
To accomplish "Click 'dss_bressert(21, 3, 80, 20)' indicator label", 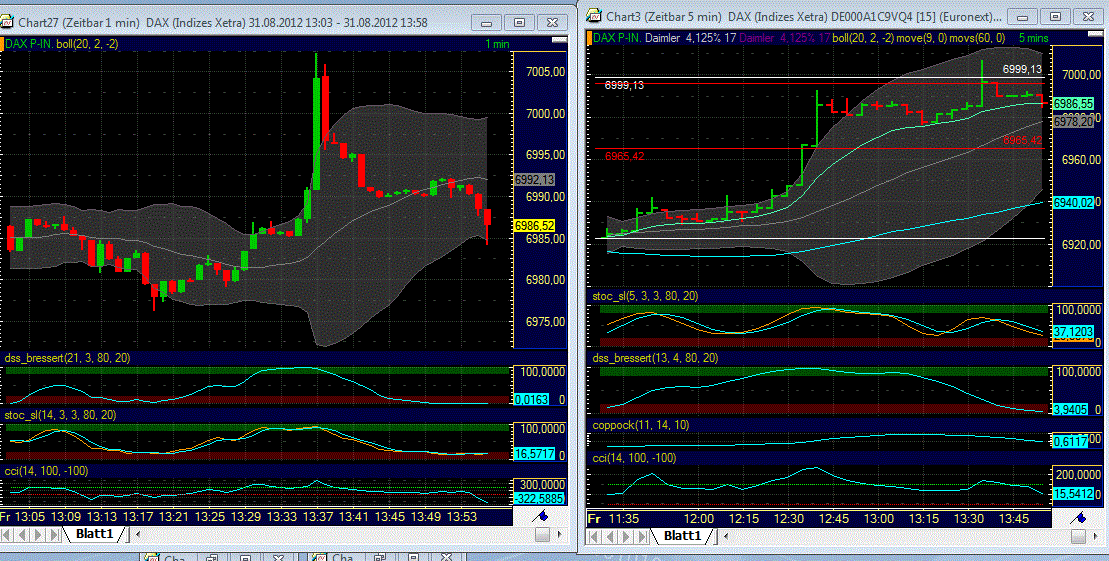I will [x=67, y=358].
